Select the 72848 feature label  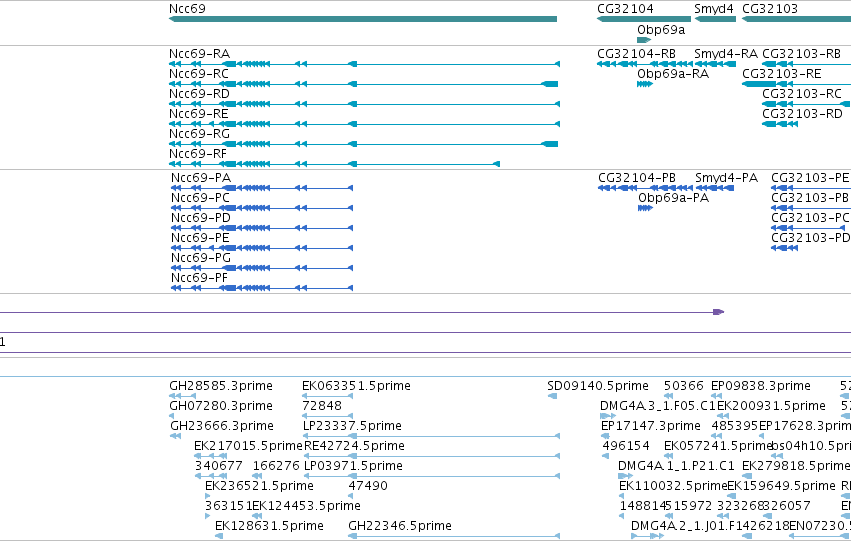(322, 406)
